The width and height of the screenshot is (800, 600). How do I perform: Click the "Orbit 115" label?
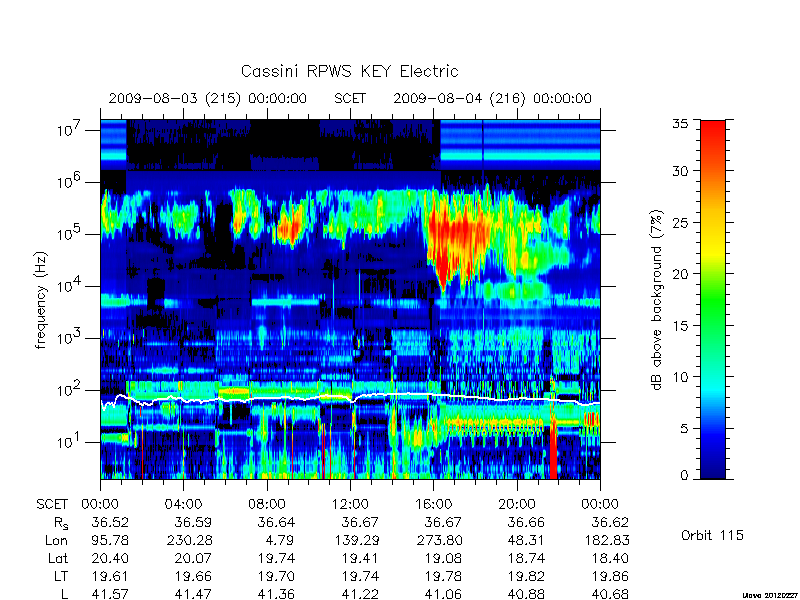(x=712, y=535)
